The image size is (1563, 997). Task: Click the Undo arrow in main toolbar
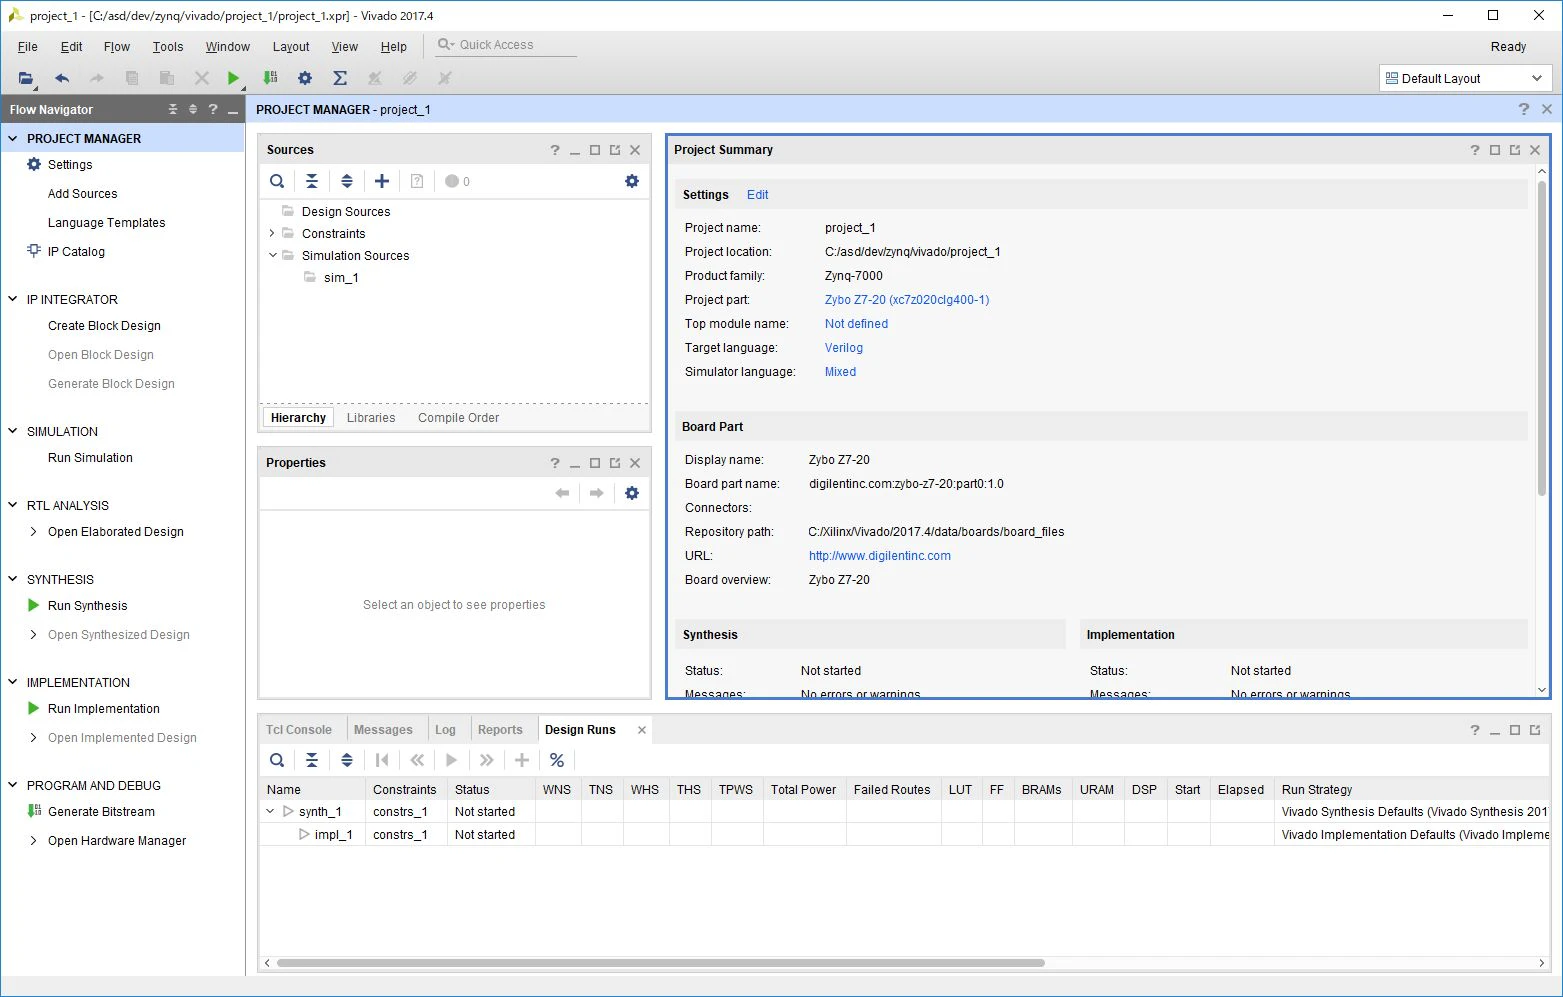click(x=62, y=78)
